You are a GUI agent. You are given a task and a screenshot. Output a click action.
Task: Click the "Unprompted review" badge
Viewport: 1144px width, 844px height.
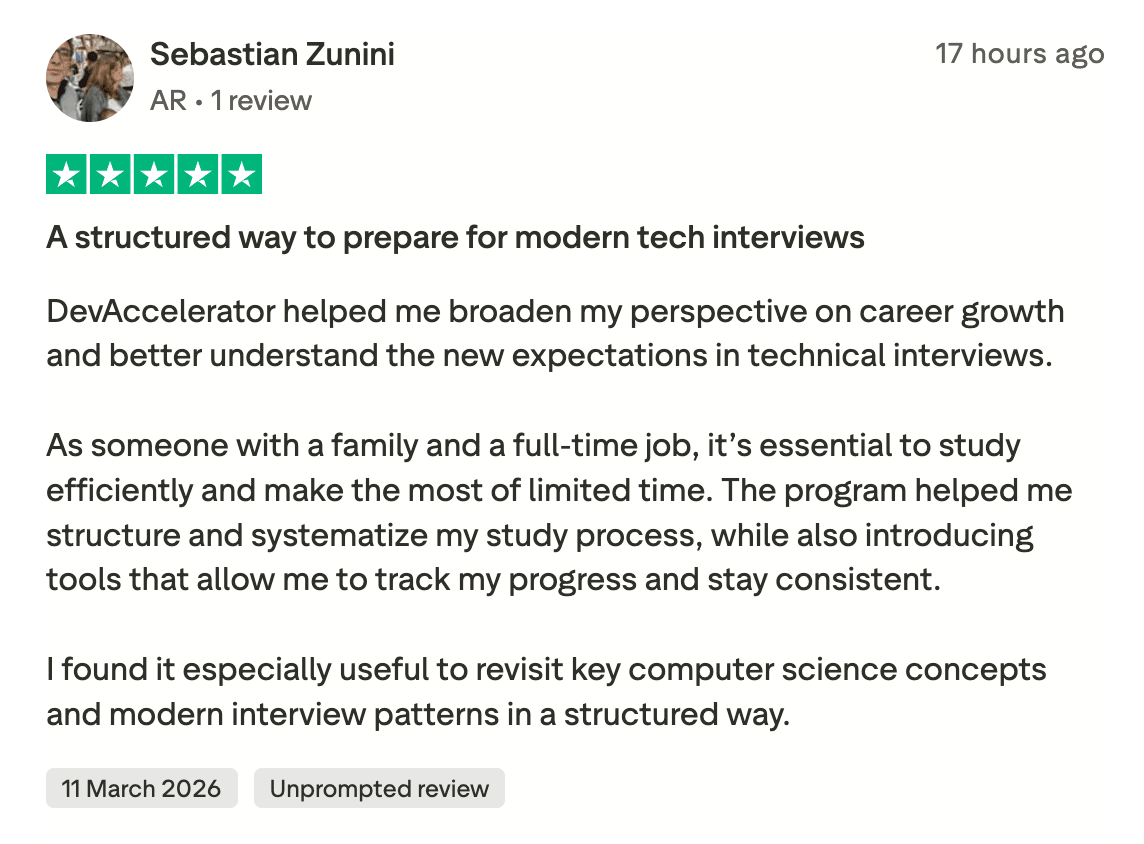pyautogui.click(x=379, y=788)
